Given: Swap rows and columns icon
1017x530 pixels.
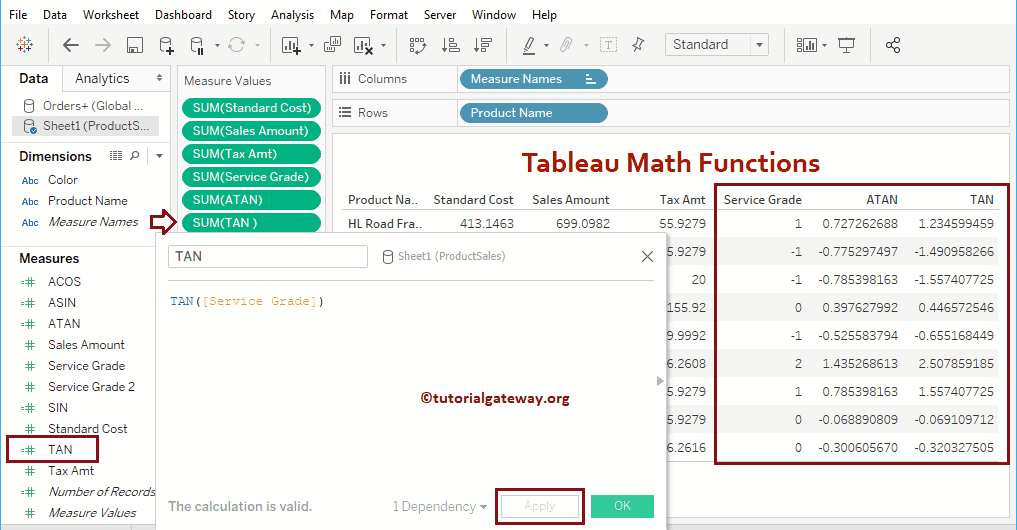Looking at the screenshot, I should coord(418,45).
